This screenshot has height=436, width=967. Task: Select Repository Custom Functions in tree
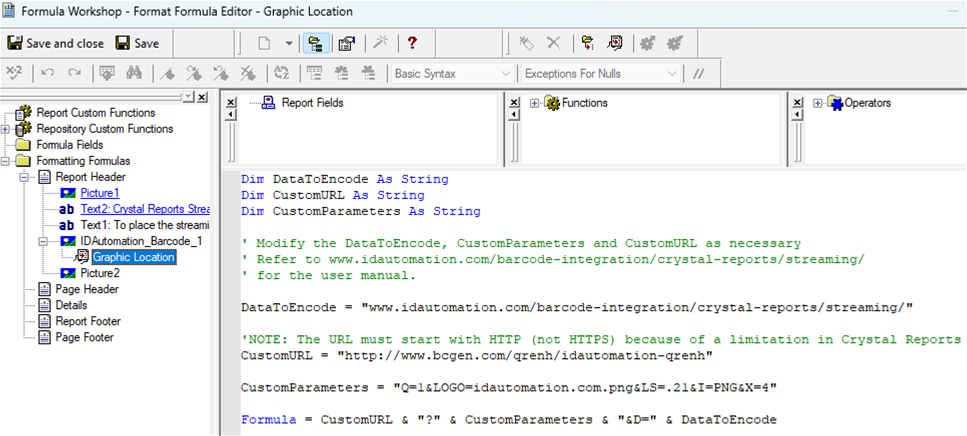(x=105, y=129)
